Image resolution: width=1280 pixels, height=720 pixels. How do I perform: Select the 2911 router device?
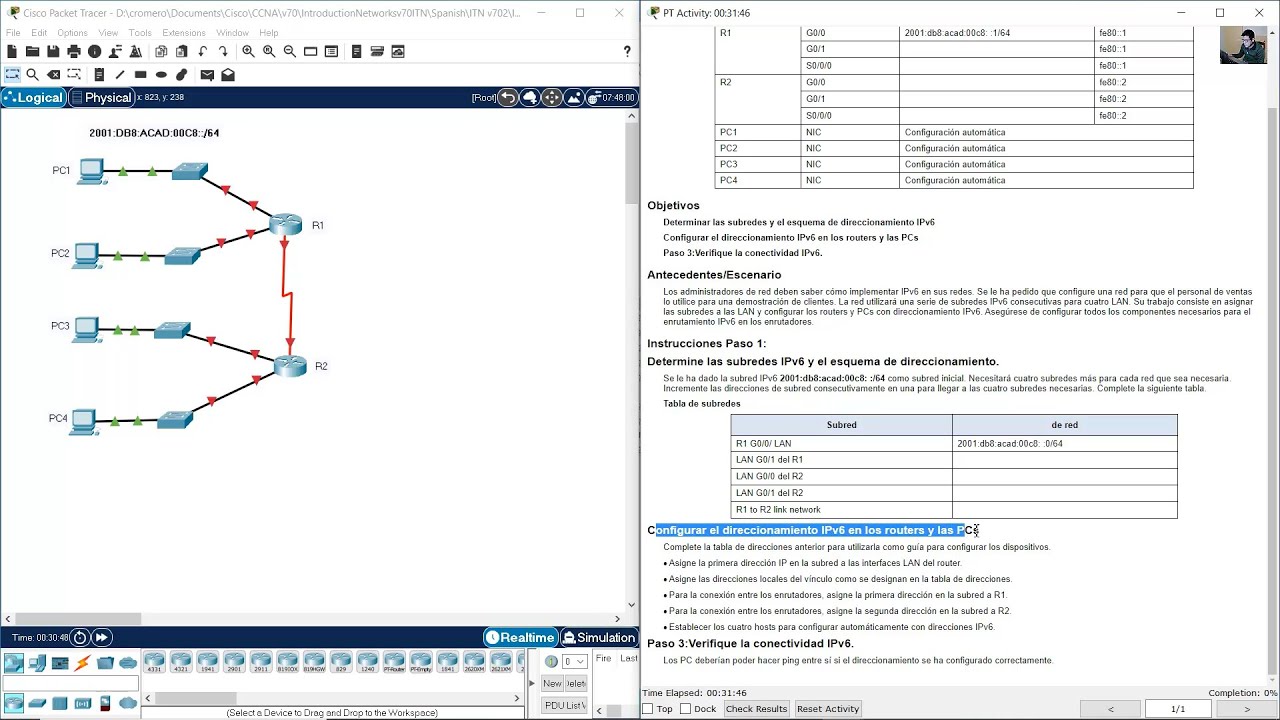tap(261, 661)
